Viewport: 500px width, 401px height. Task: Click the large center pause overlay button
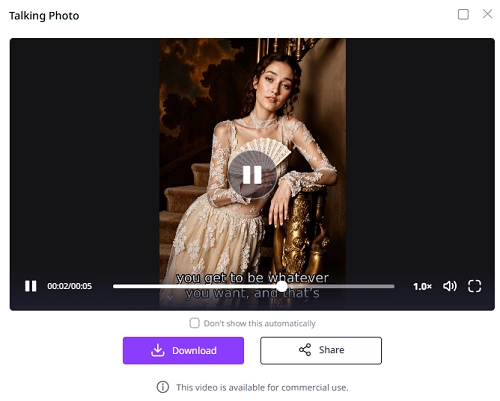coord(252,175)
